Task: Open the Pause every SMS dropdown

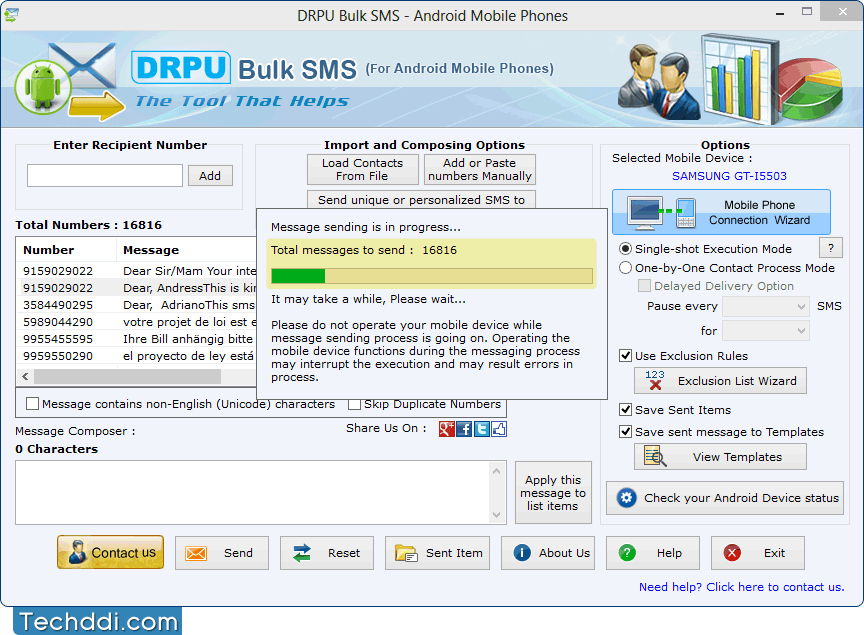Action: (x=766, y=306)
